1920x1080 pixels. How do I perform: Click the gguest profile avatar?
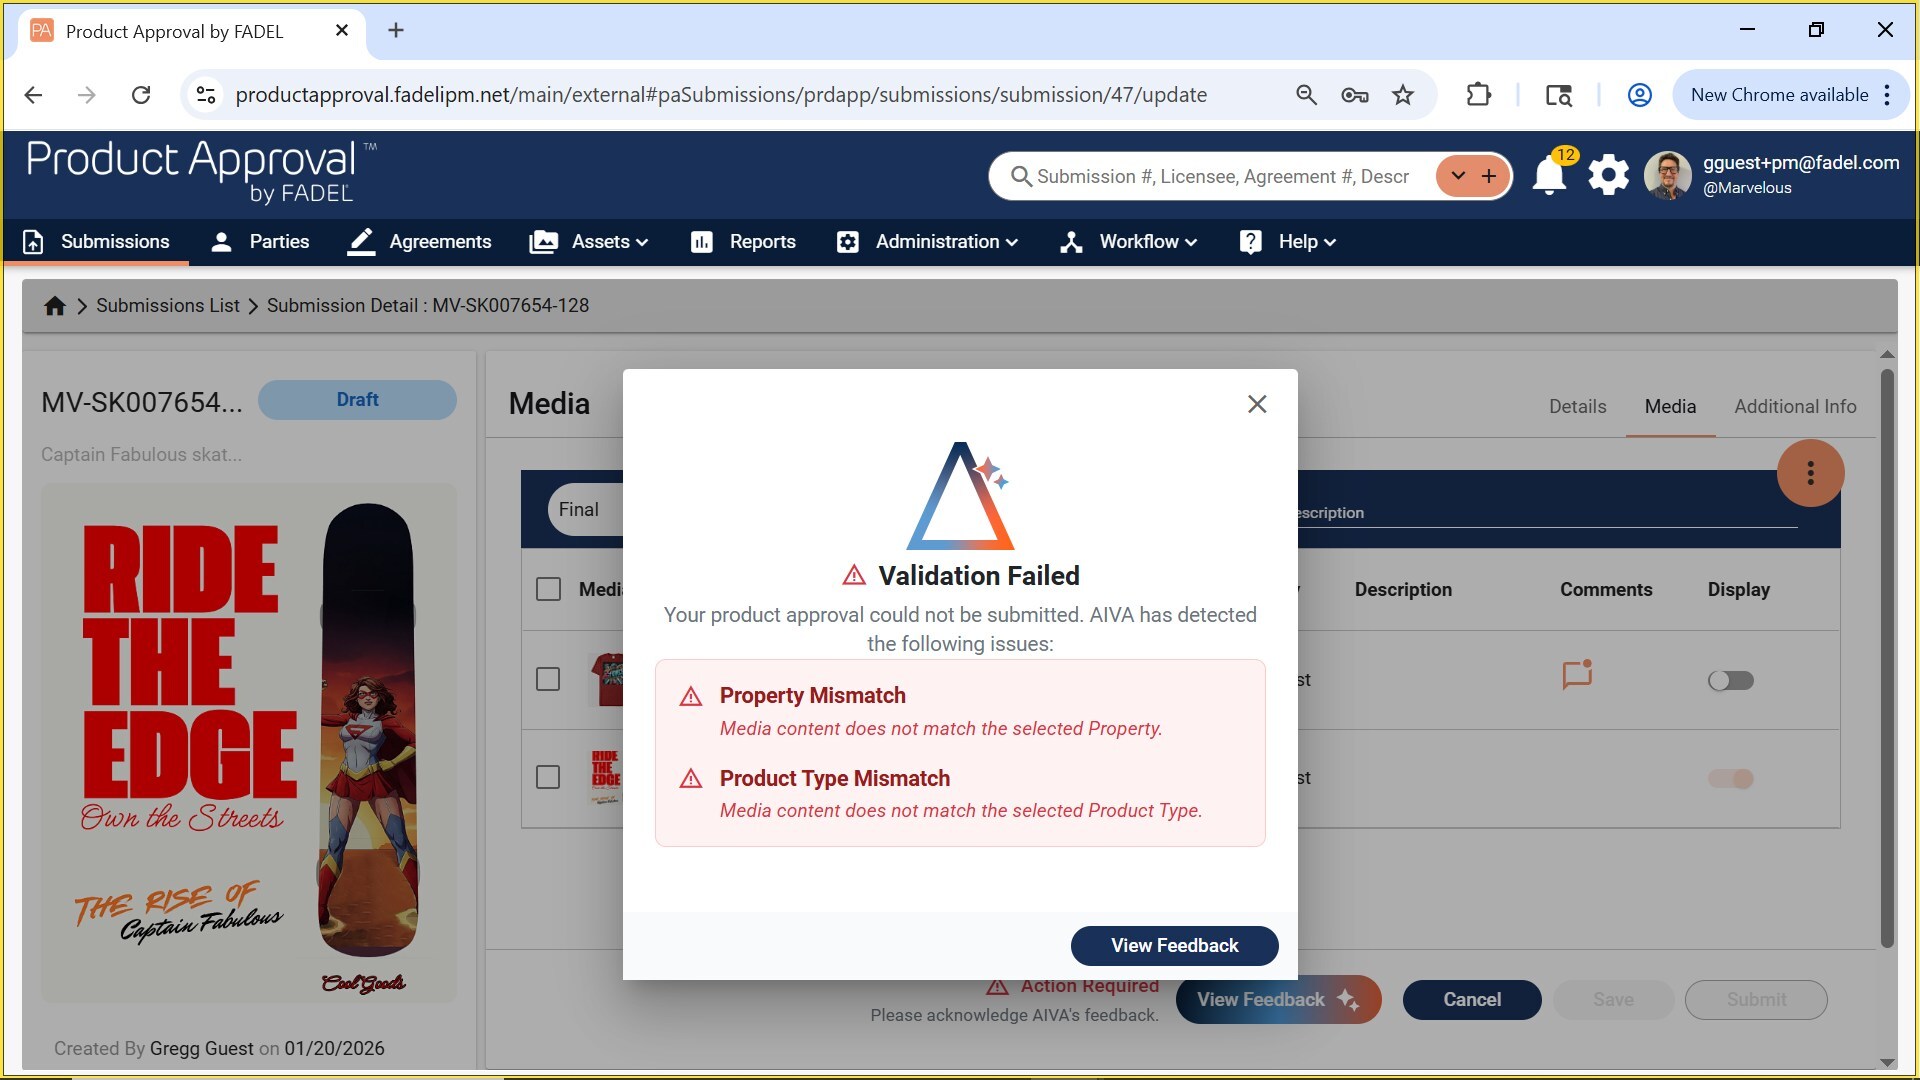[1667, 174]
